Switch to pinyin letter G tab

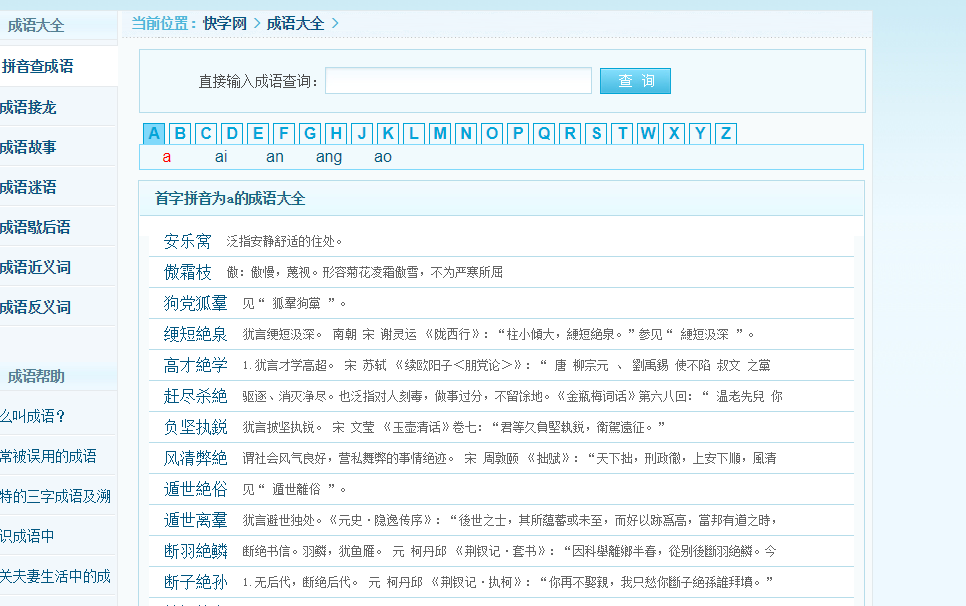(309, 132)
